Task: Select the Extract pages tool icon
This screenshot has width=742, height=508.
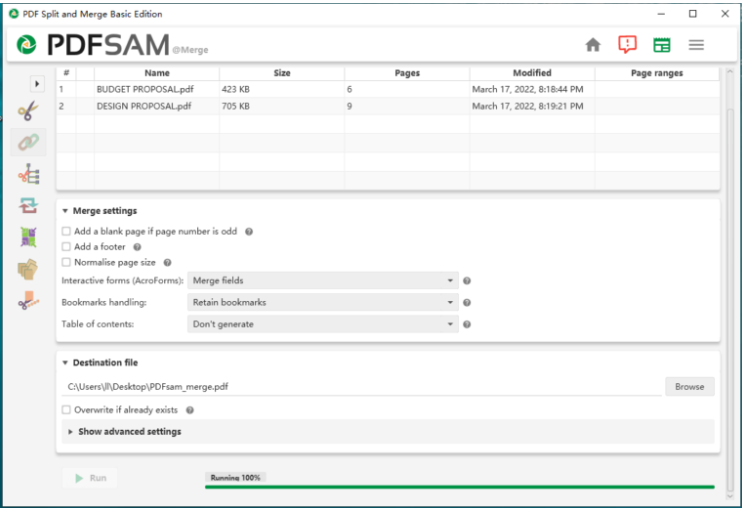Action: click(28, 269)
